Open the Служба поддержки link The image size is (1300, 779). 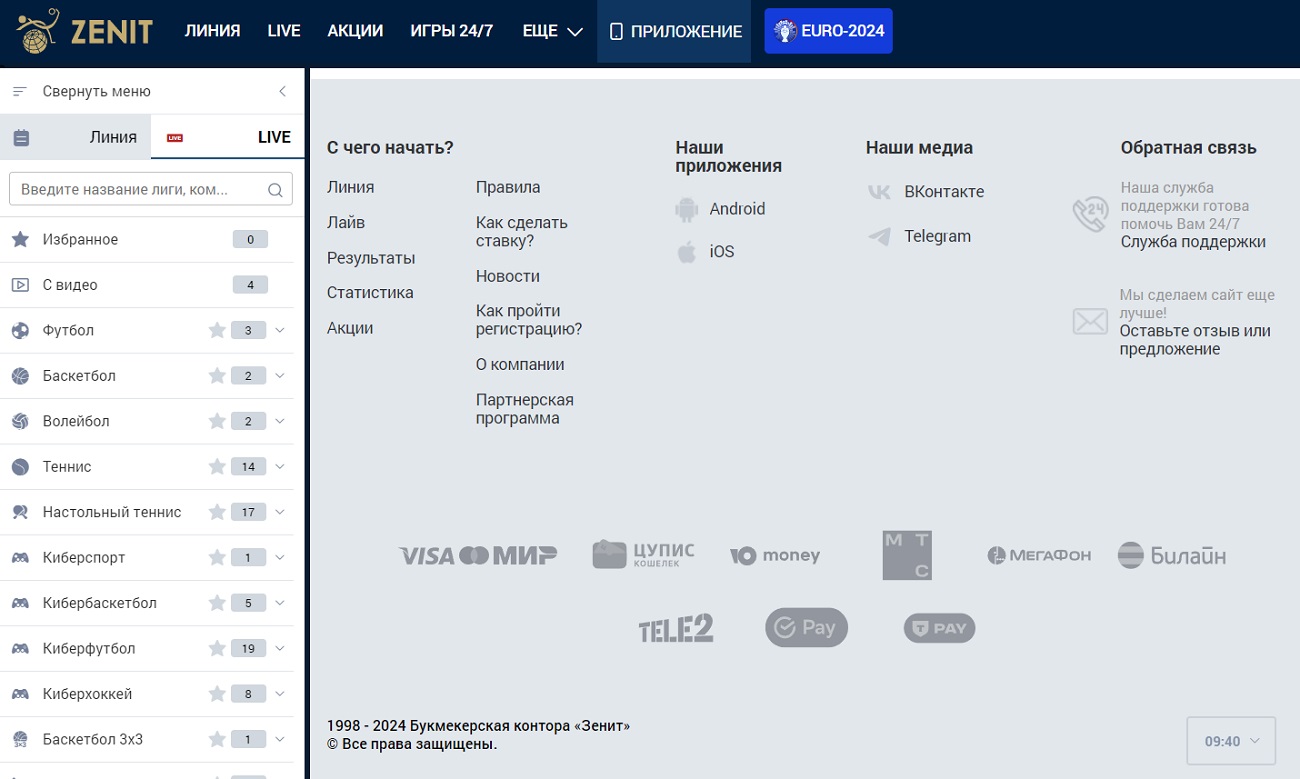pyautogui.click(x=1193, y=242)
